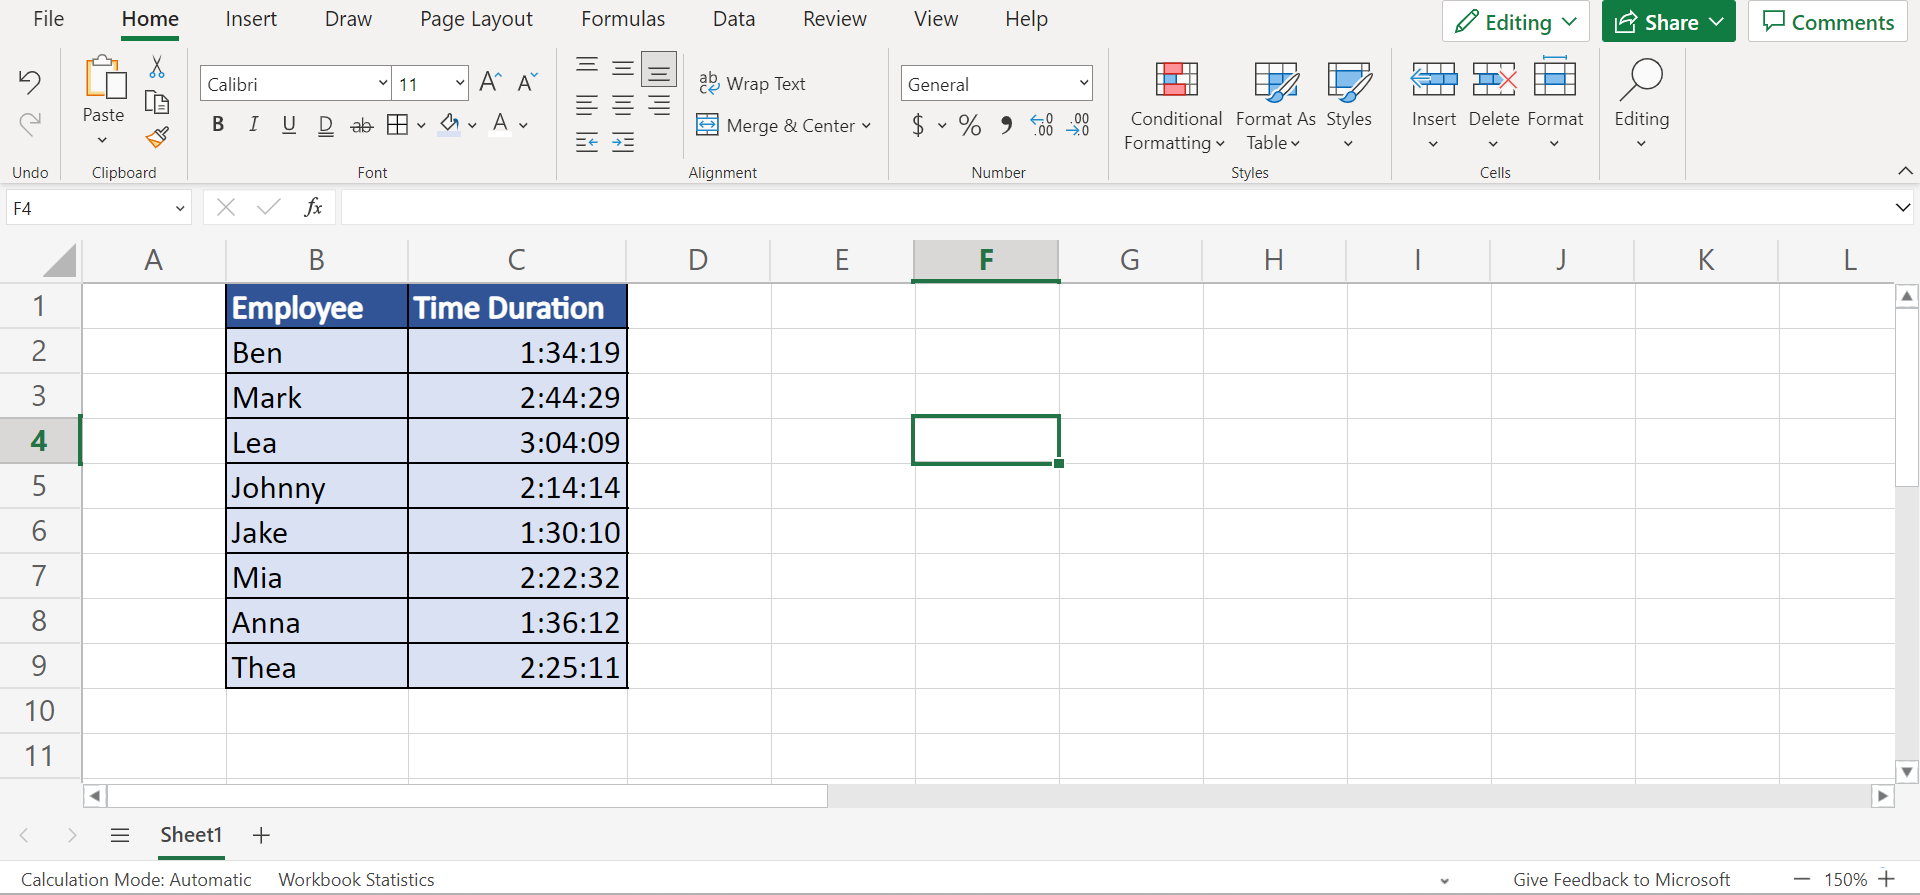Click the Undo arrow icon
The width and height of the screenshot is (1920, 895).
30,82
